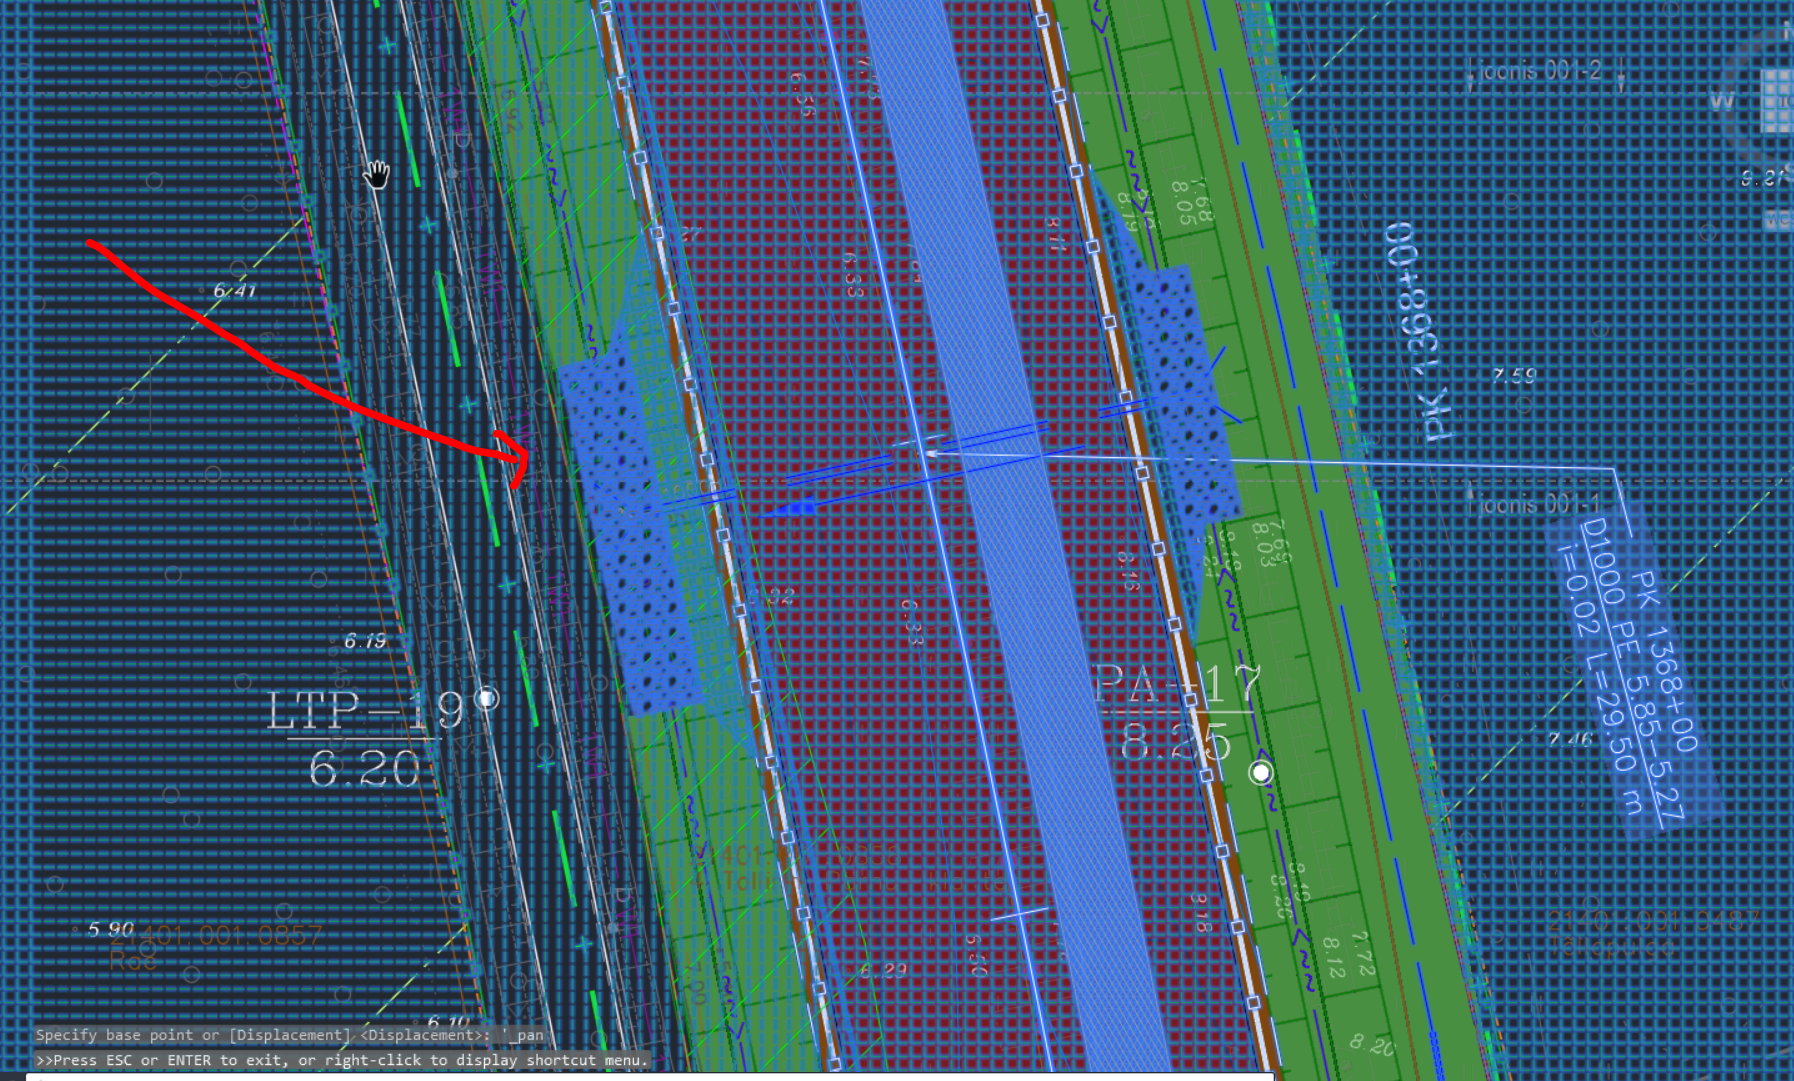
Task: Click the survey point marker beside LTP-19
Action: tap(487, 698)
